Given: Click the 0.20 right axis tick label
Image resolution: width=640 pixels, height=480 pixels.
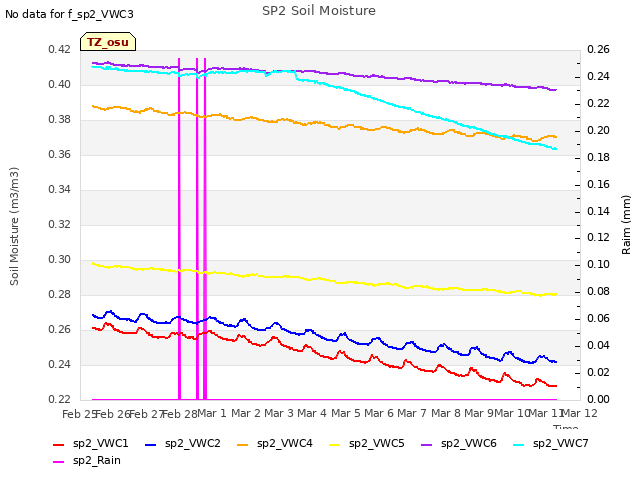Looking at the screenshot, I should [598, 131].
